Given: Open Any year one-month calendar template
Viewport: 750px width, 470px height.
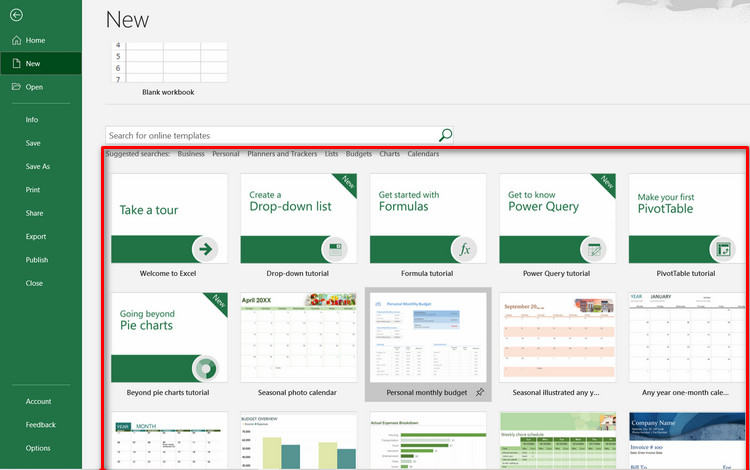Looking at the screenshot, I should (687, 338).
